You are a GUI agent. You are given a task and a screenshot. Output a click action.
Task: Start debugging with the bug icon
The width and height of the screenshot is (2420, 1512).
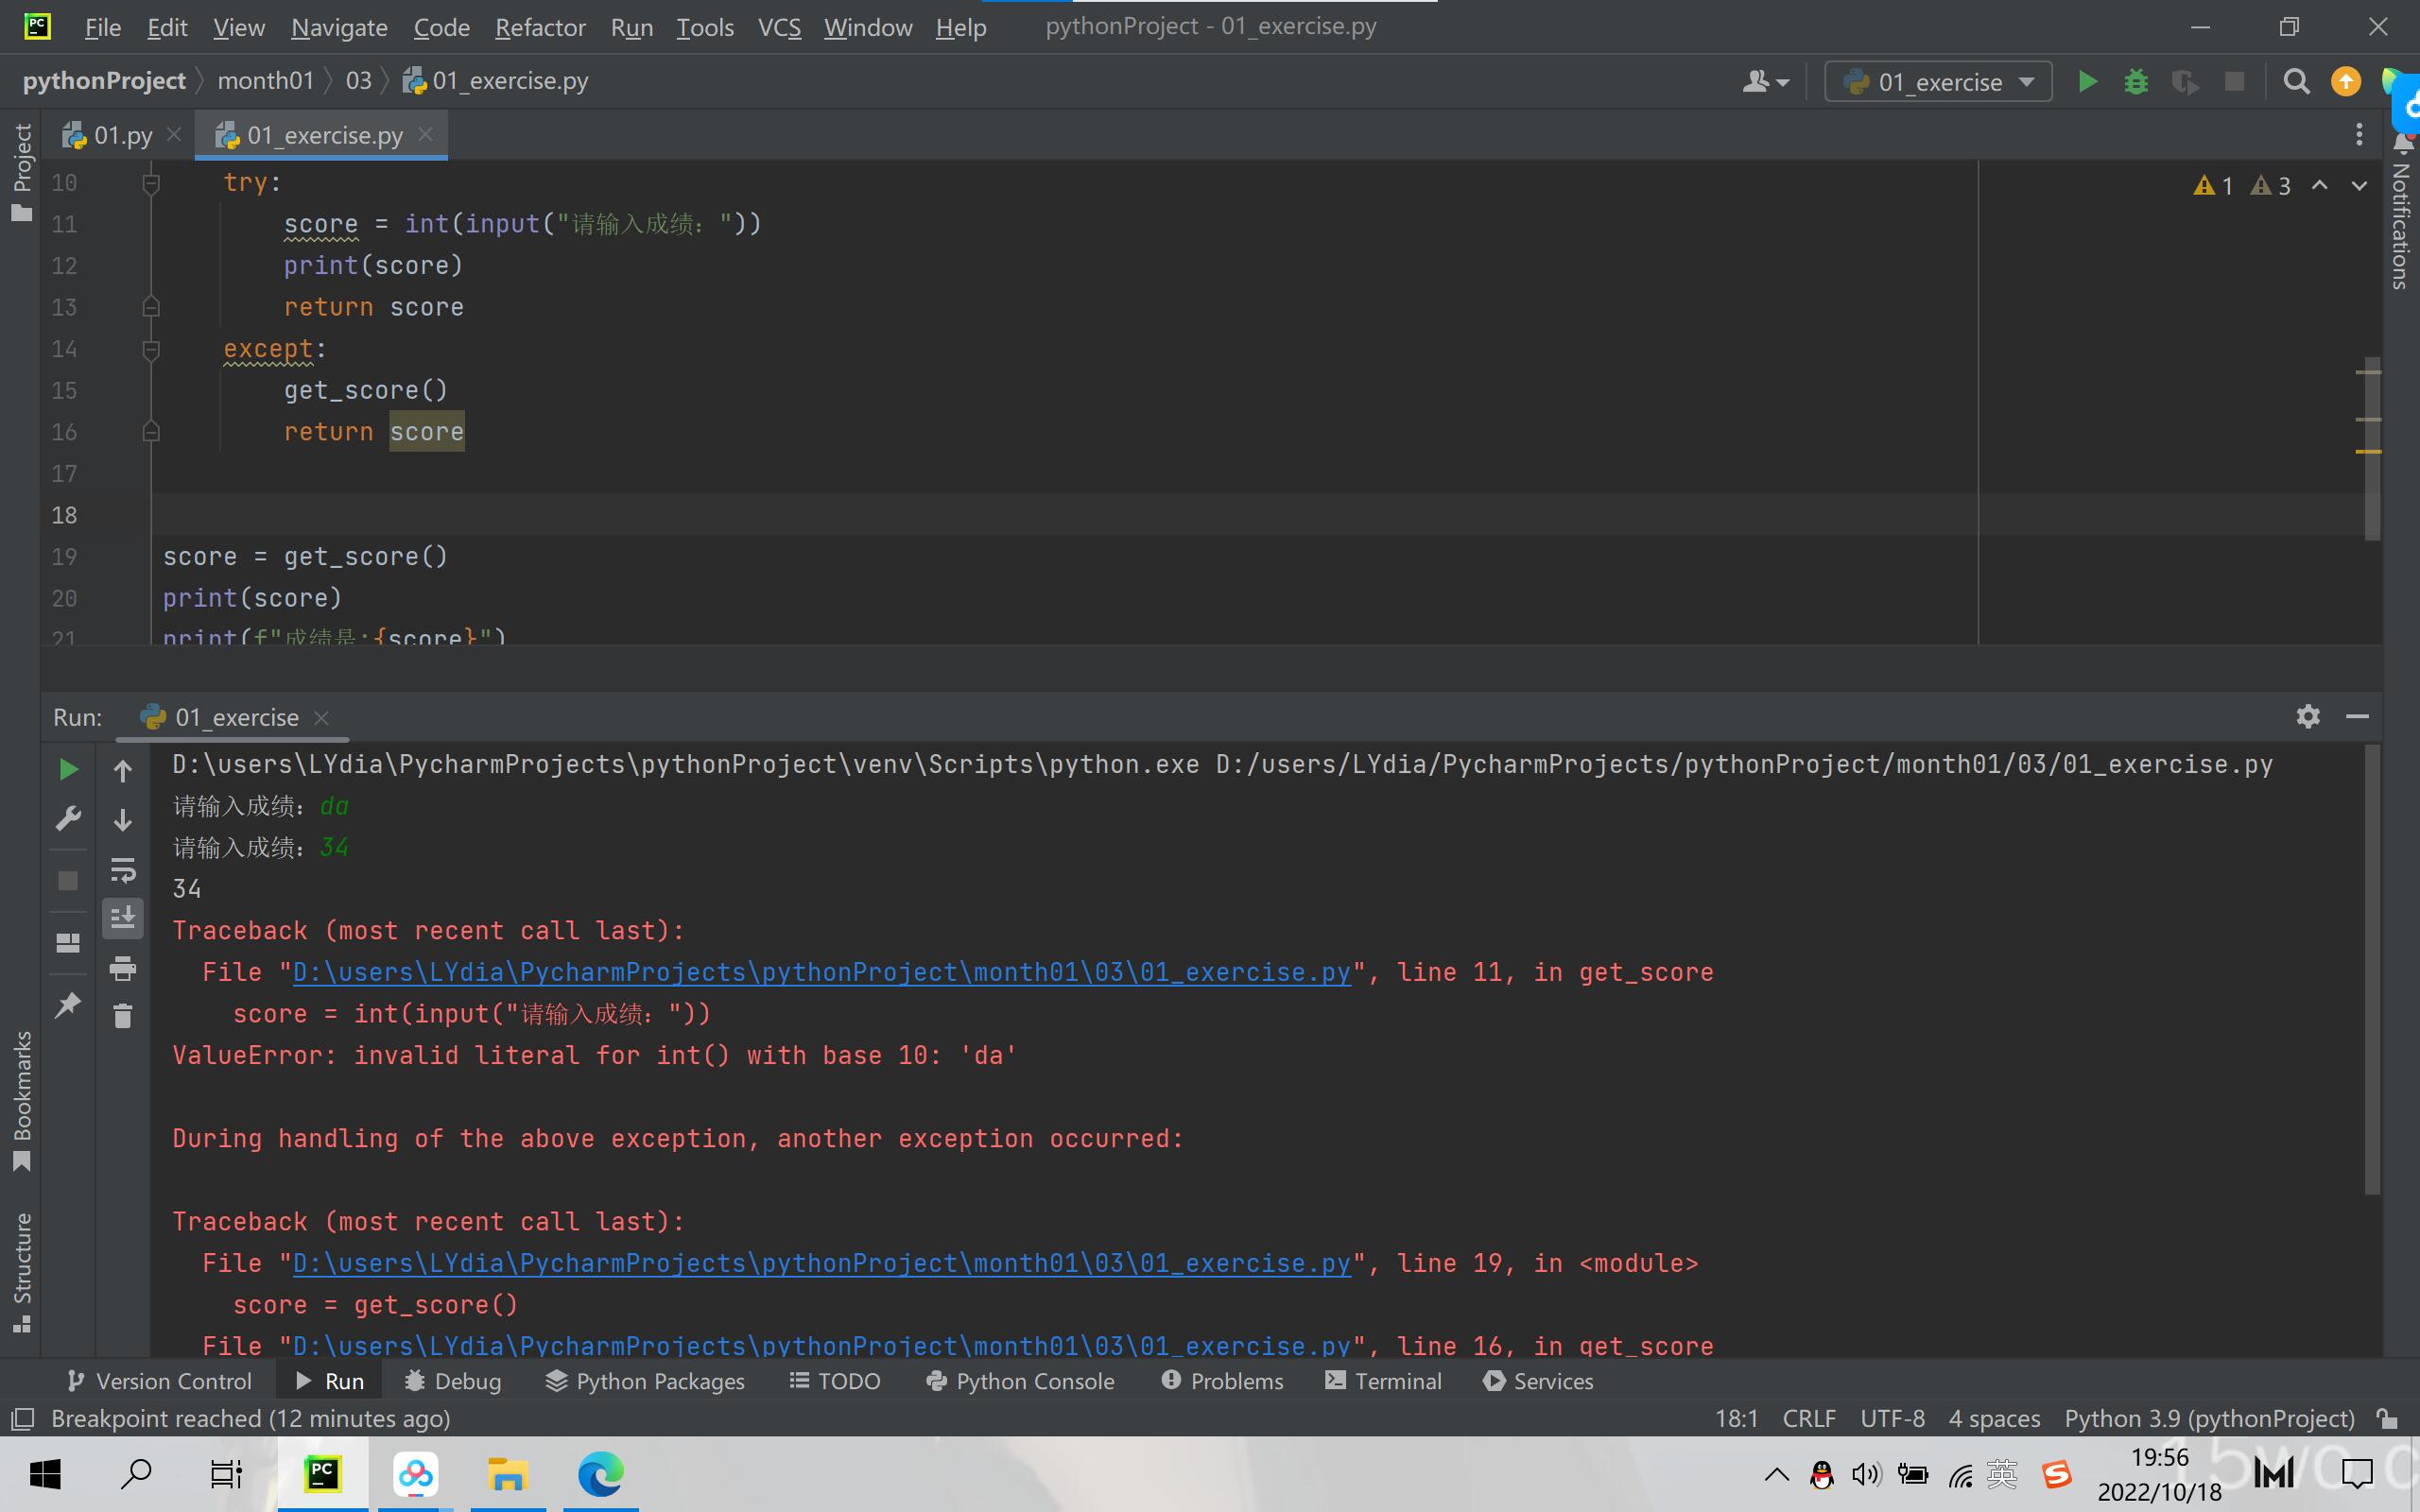click(2136, 81)
